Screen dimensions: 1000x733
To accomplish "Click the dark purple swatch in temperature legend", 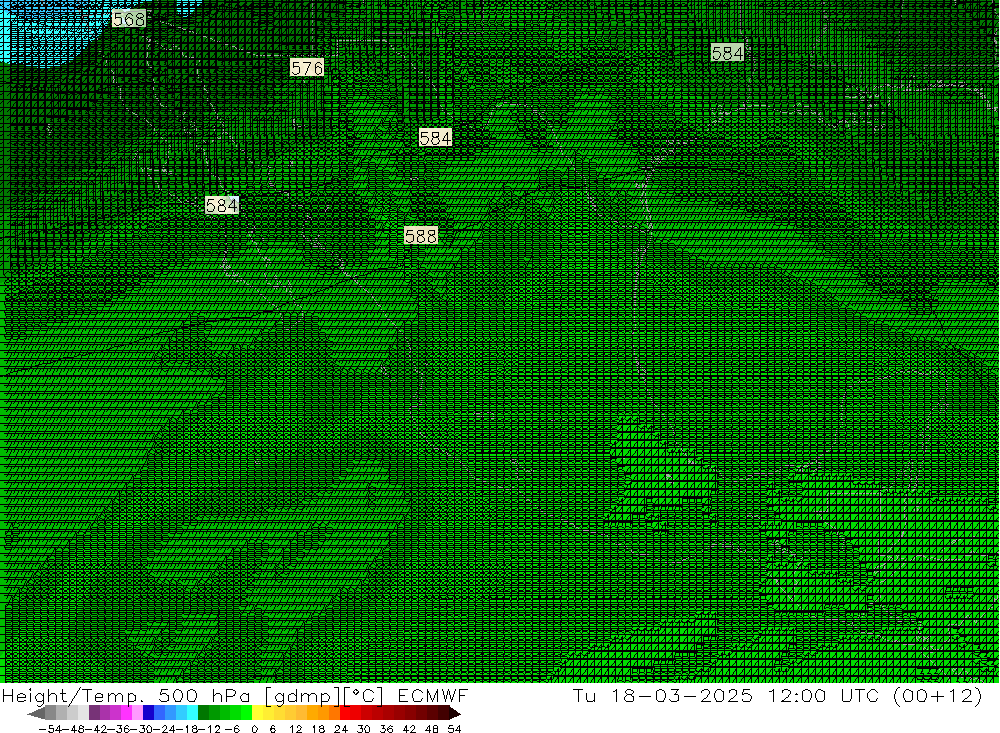I will pyautogui.click(x=94, y=713).
